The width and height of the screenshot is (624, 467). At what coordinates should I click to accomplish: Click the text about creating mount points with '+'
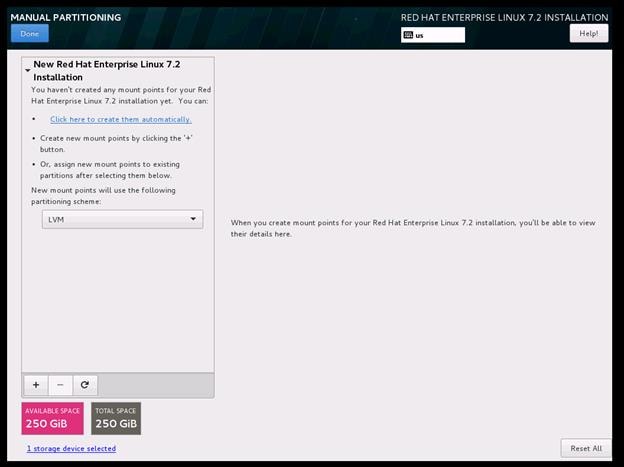pos(116,144)
